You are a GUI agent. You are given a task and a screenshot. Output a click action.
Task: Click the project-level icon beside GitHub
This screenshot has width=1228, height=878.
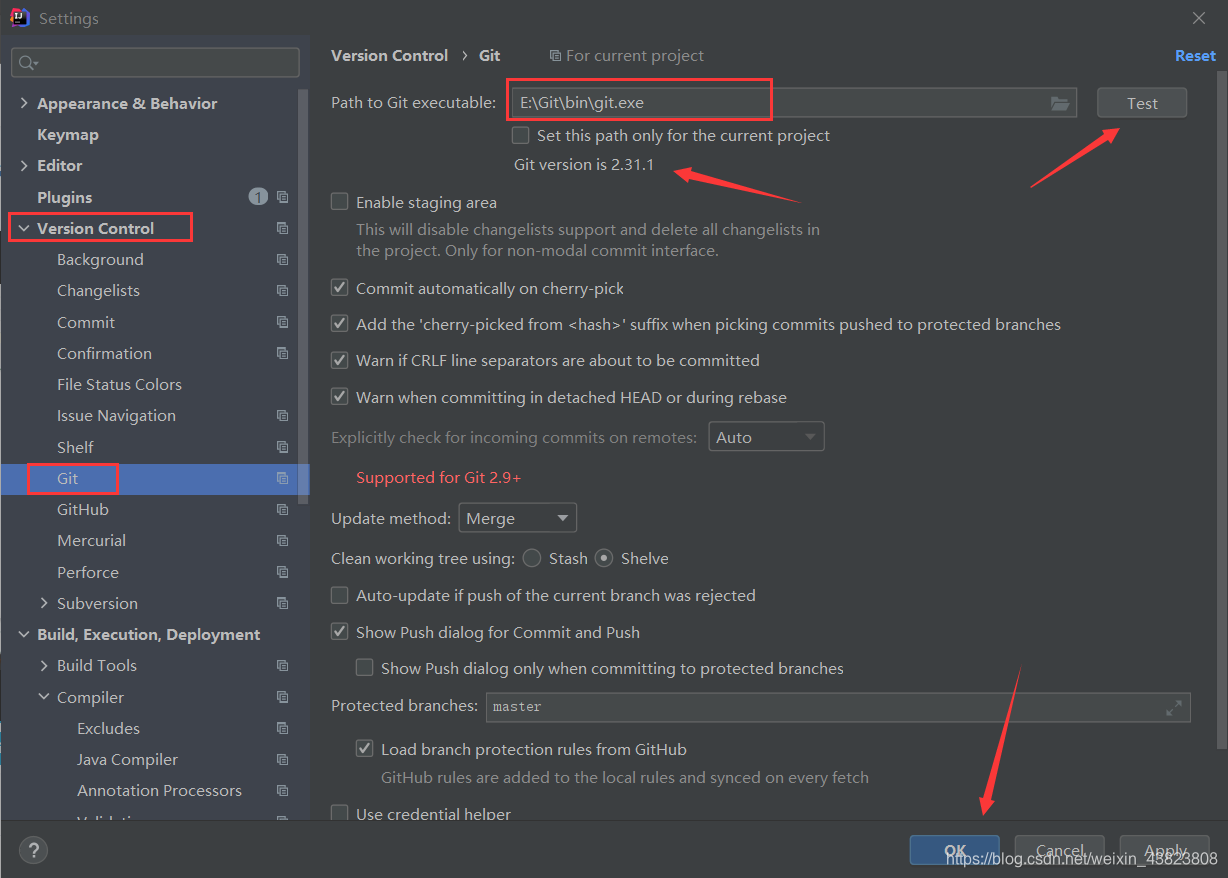click(x=283, y=510)
